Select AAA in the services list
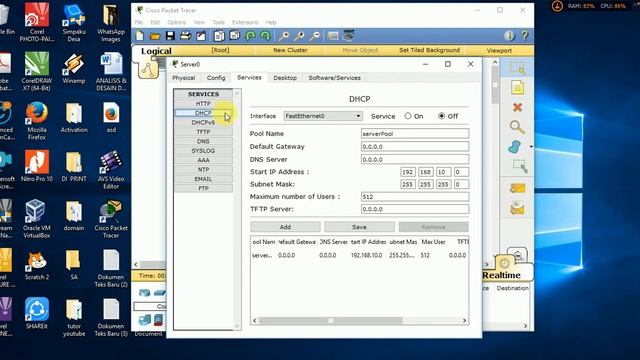Image resolution: width=640 pixels, height=360 pixels. click(203, 160)
